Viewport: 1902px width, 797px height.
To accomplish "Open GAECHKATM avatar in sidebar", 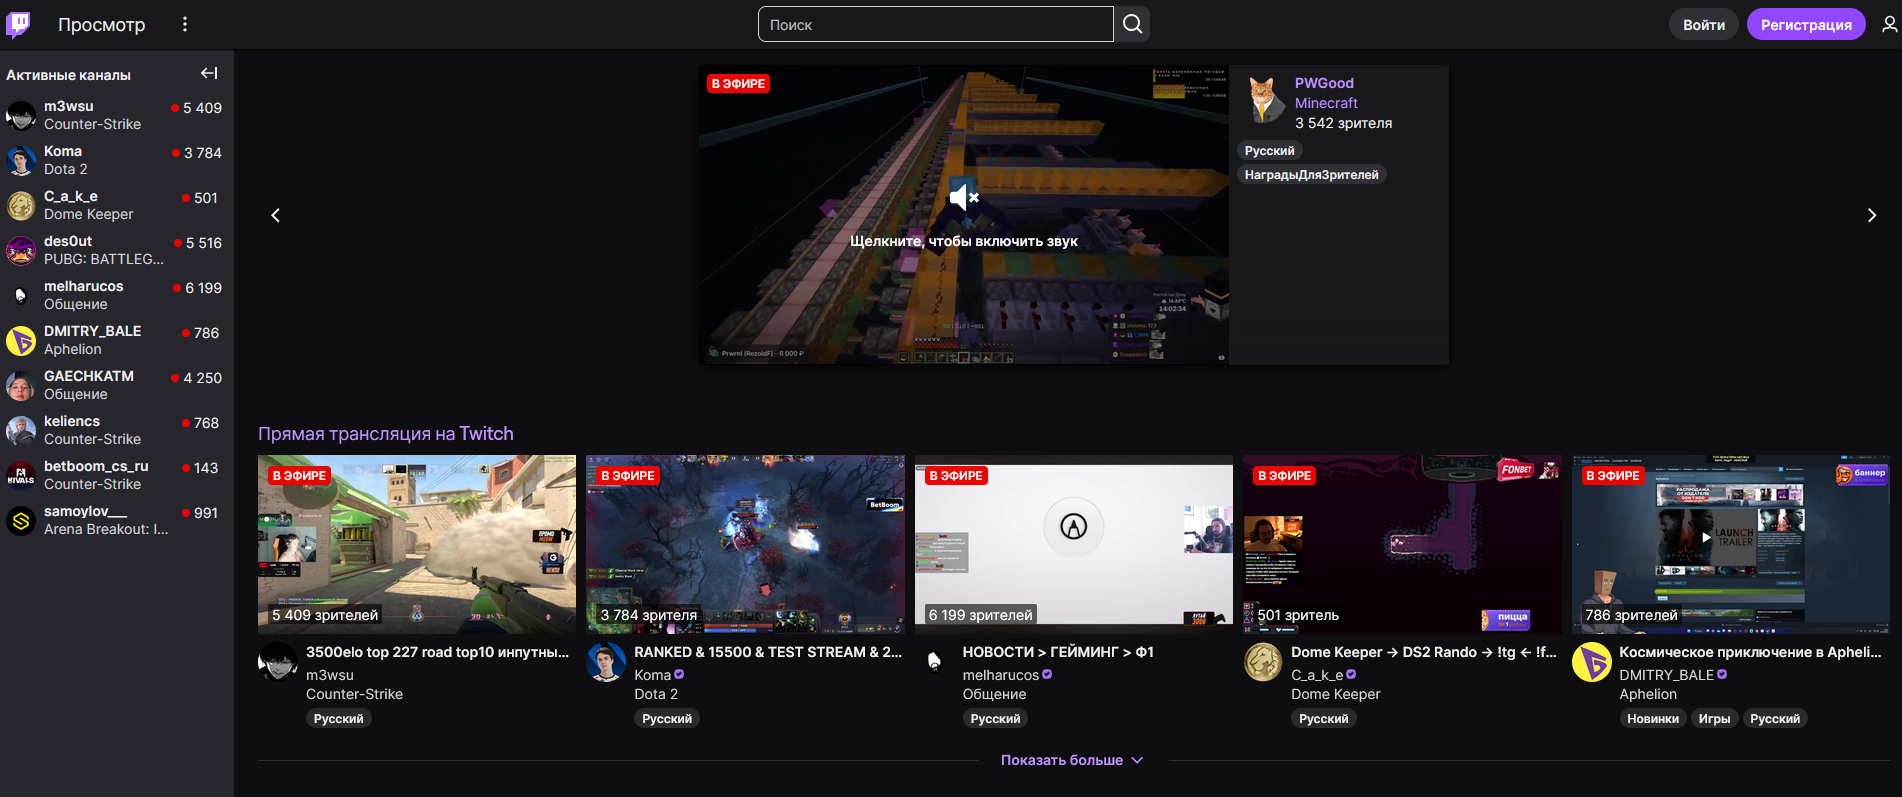I will (x=21, y=385).
